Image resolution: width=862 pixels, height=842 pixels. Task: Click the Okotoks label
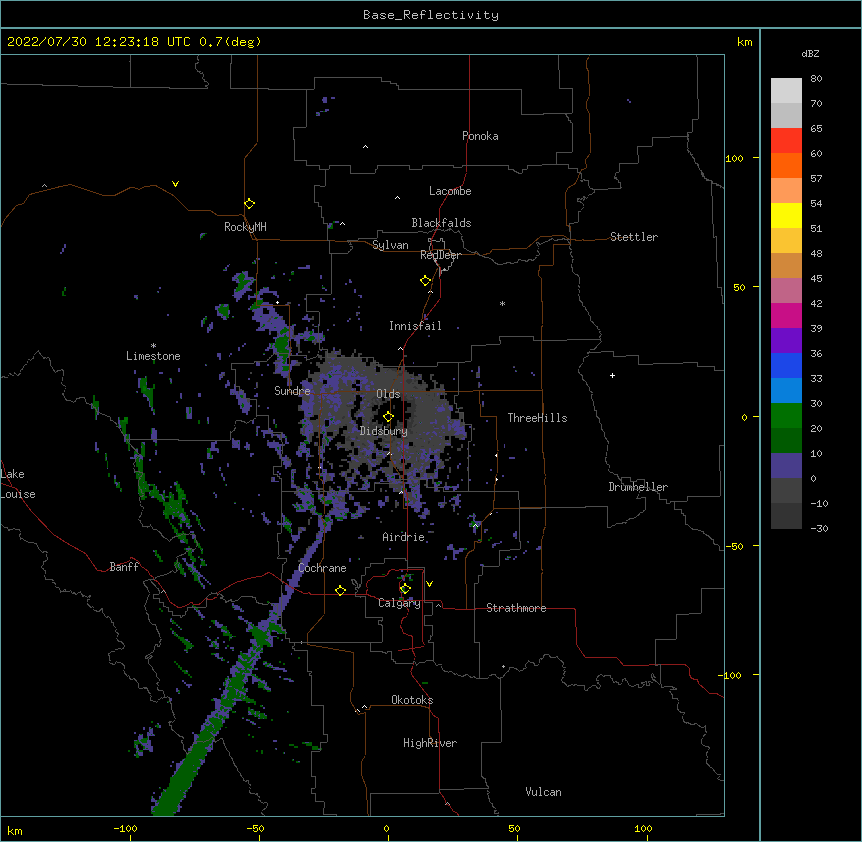pos(412,700)
